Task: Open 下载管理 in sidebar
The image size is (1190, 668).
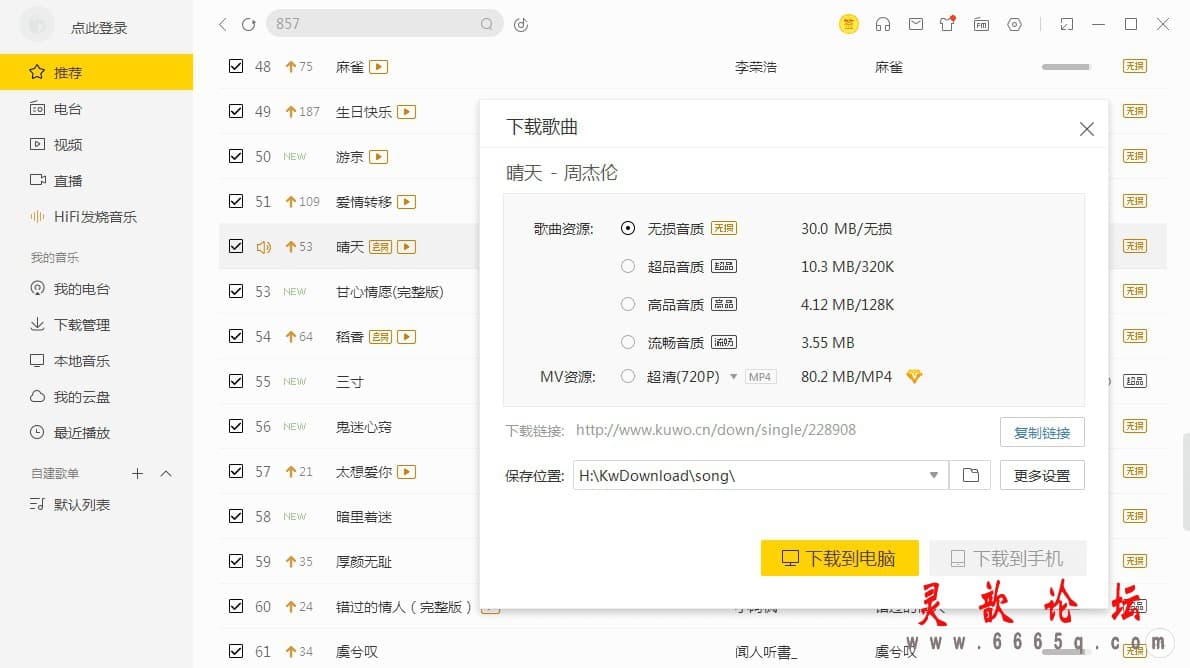Action: (96, 325)
